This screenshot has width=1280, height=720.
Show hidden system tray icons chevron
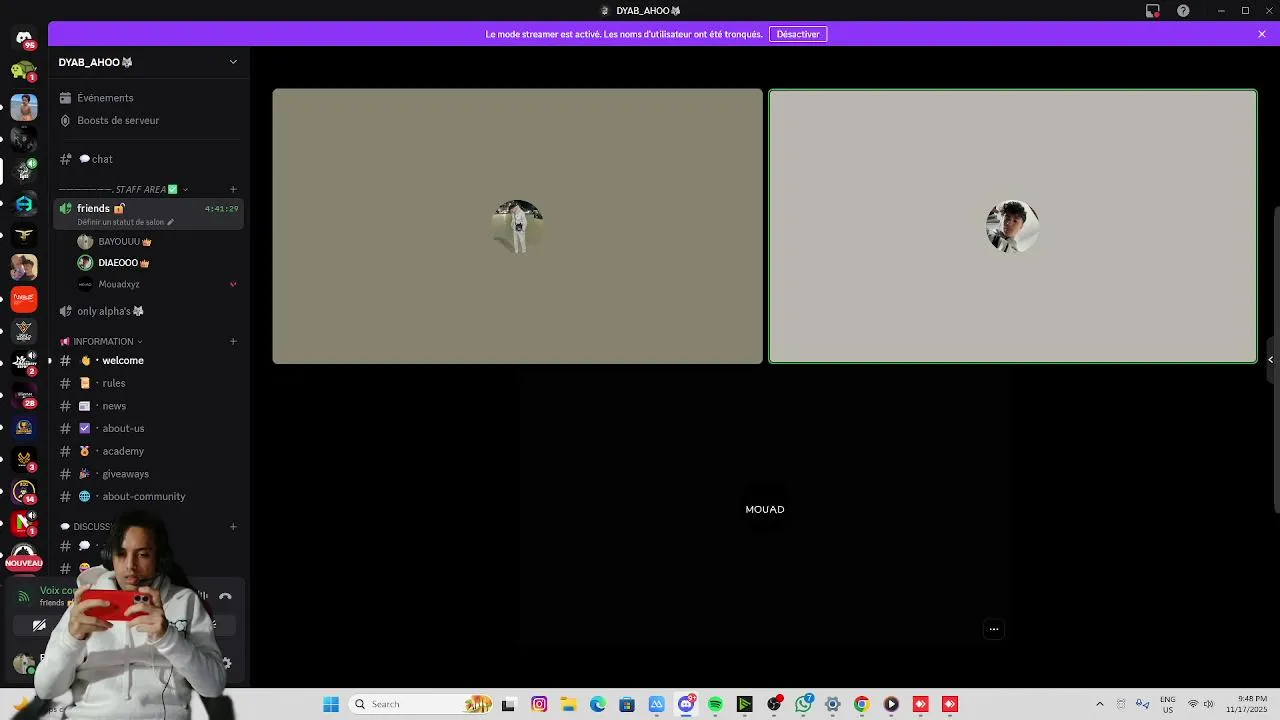pyautogui.click(x=1100, y=704)
